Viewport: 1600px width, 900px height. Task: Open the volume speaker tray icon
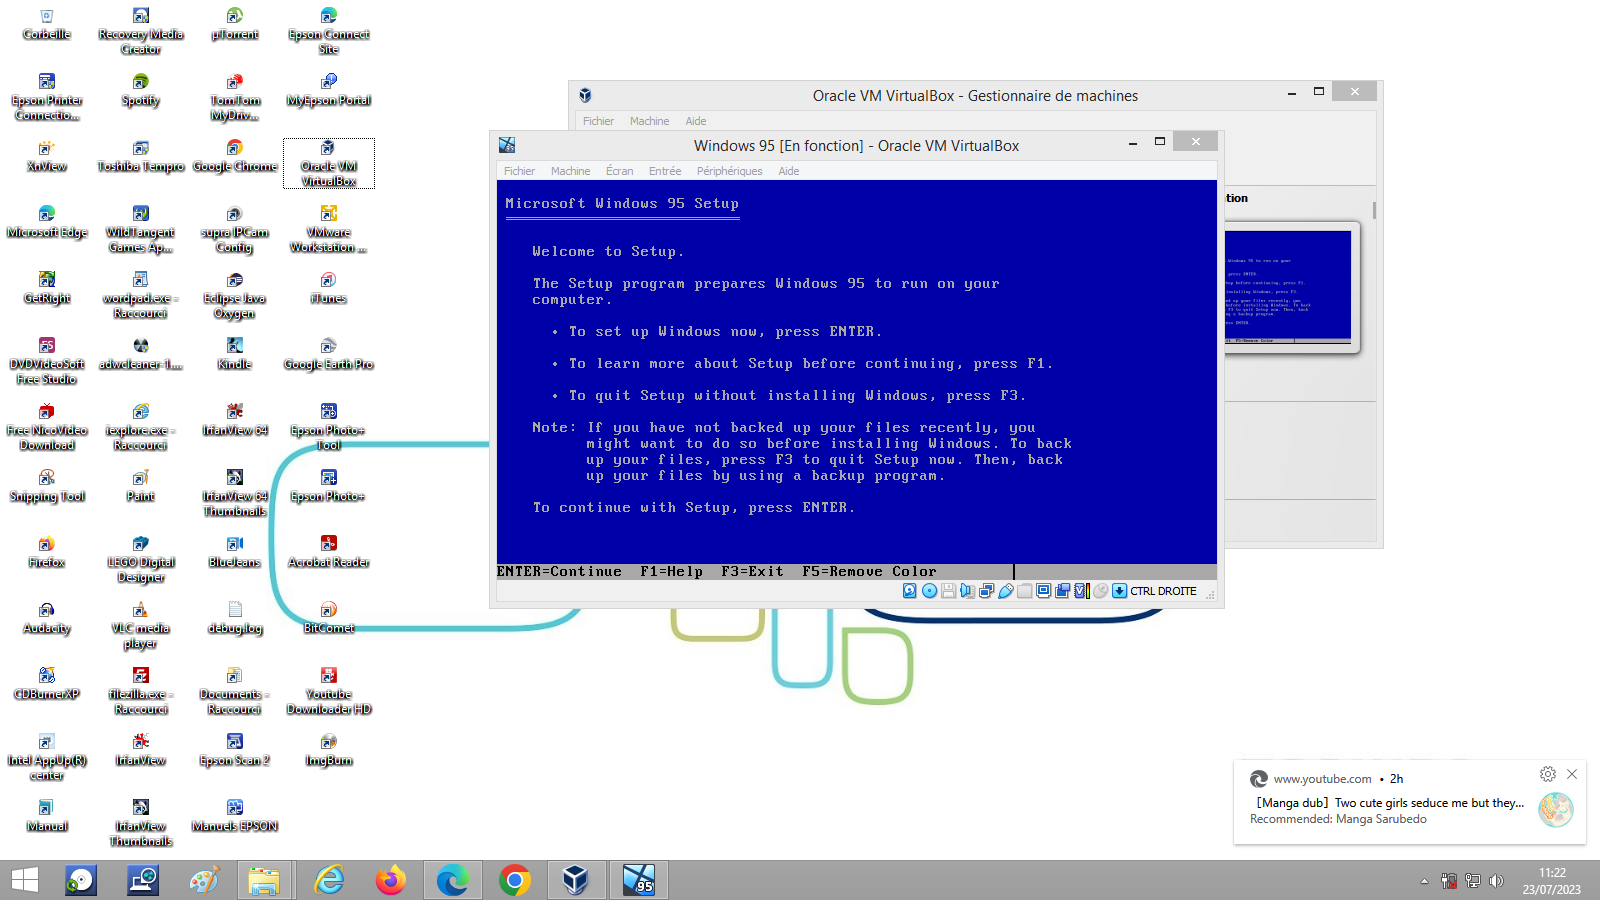[1496, 881]
